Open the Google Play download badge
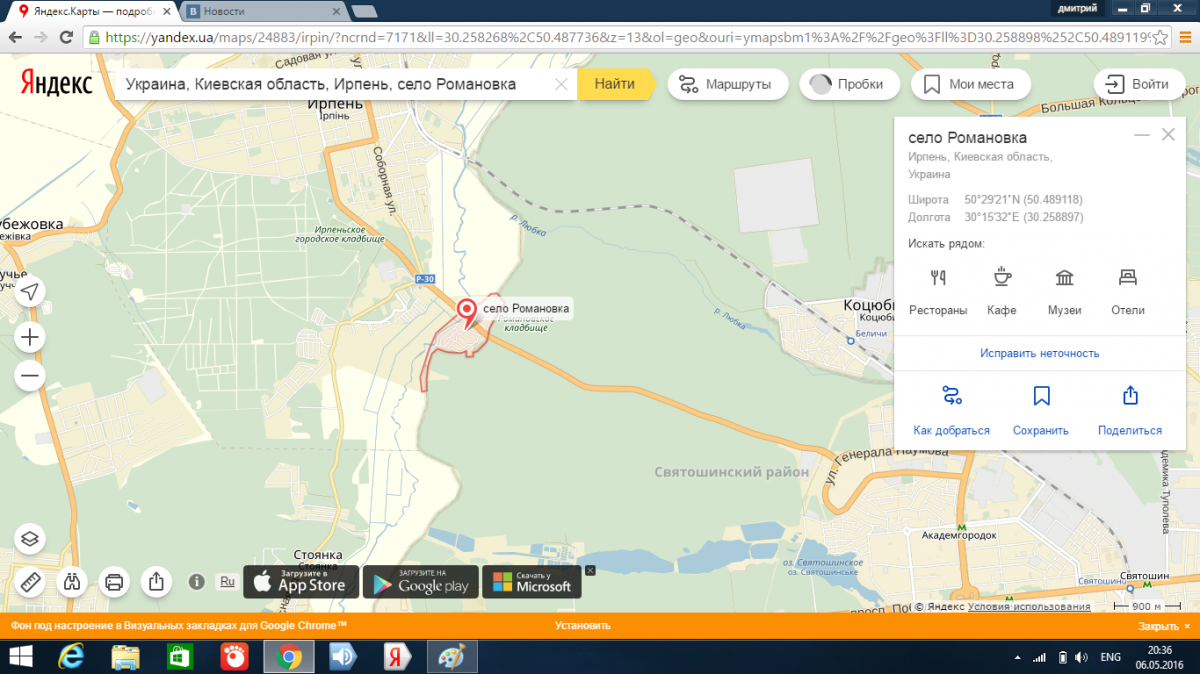This screenshot has height=674, width=1200. tap(421, 582)
